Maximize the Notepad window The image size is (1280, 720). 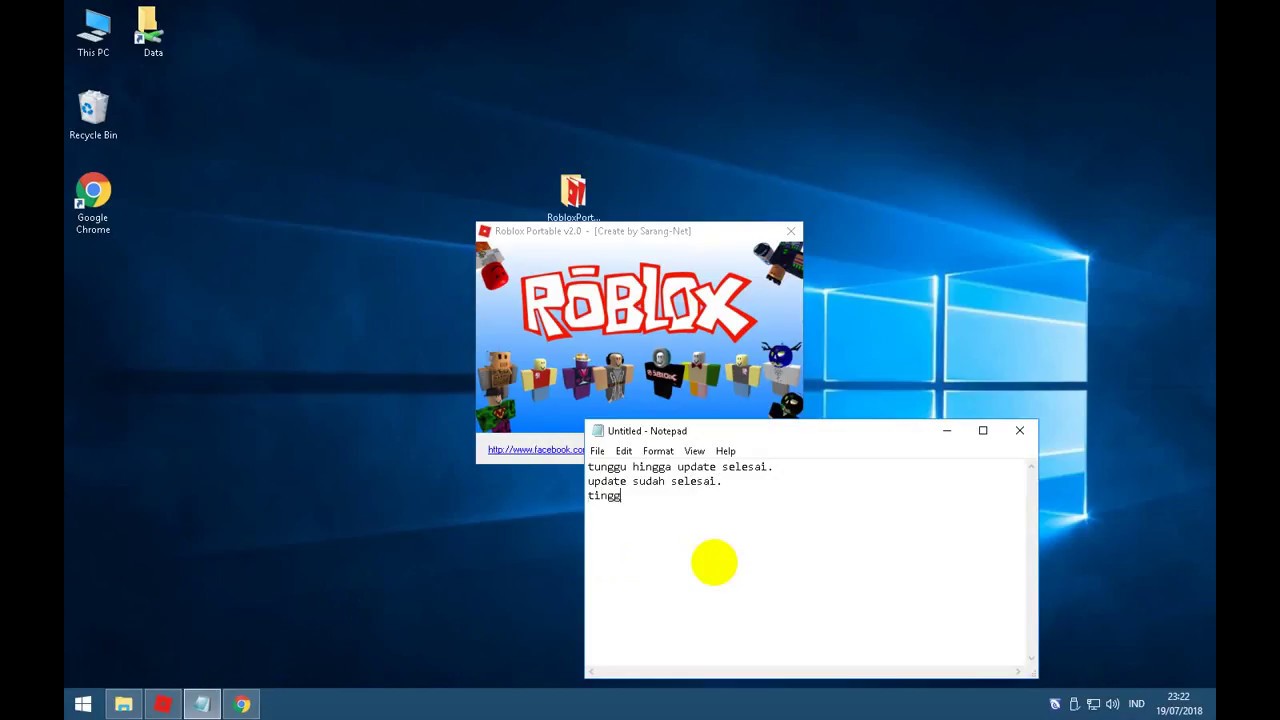[x=983, y=431]
